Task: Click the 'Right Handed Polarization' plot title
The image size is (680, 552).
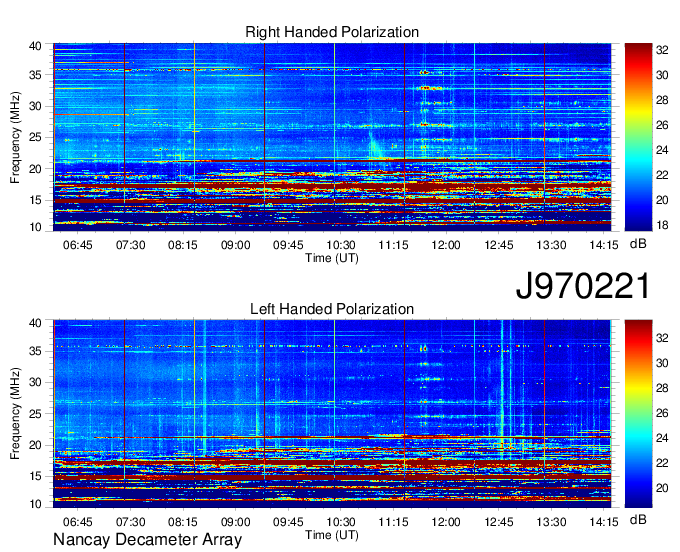Action: click(332, 32)
